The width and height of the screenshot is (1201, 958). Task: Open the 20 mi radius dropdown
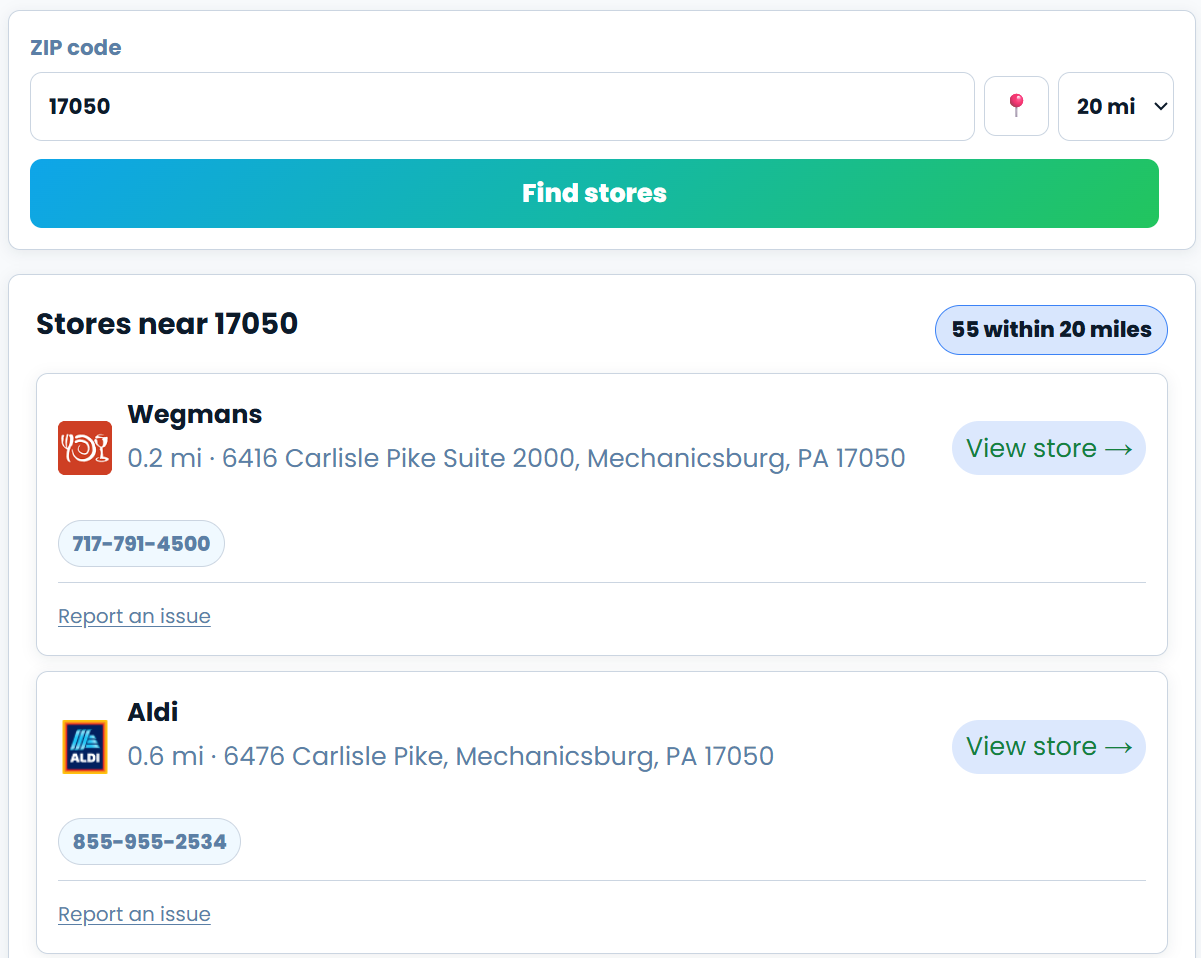1116,106
